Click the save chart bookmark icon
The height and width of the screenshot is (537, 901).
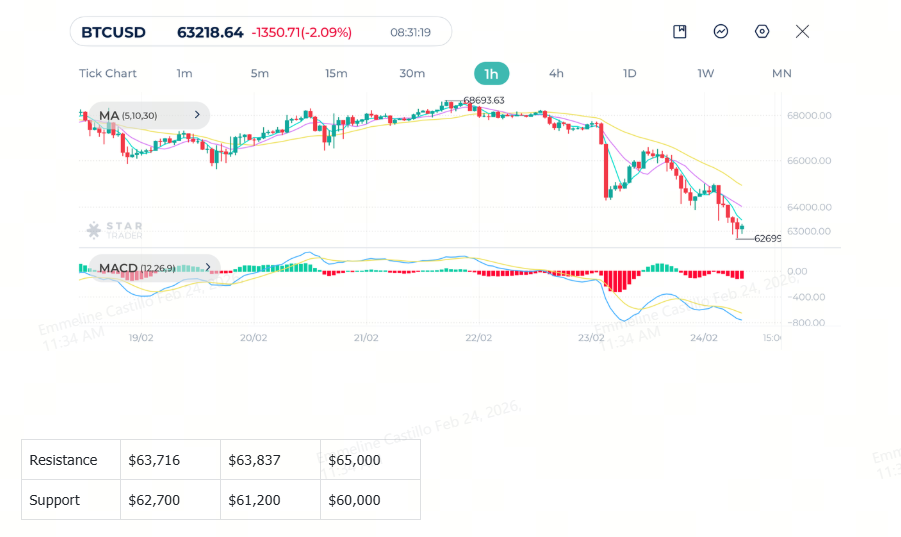coord(680,32)
